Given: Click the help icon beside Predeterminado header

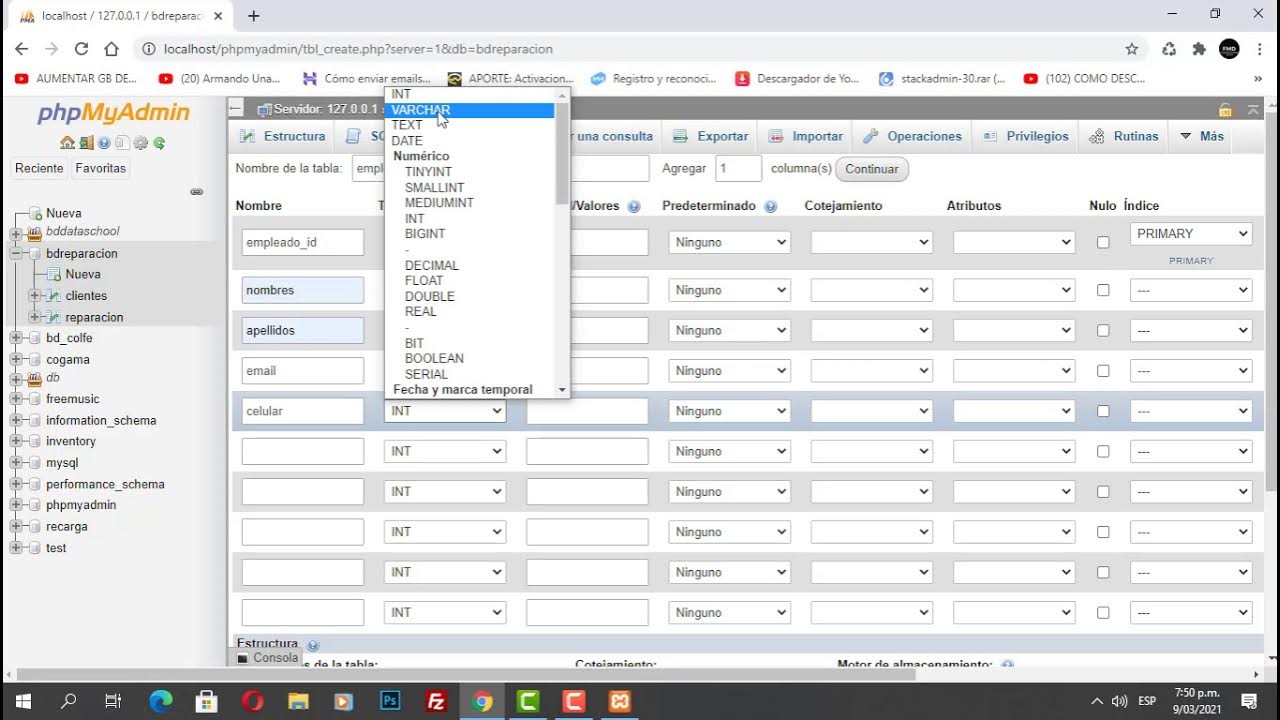Looking at the screenshot, I should [x=771, y=206].
